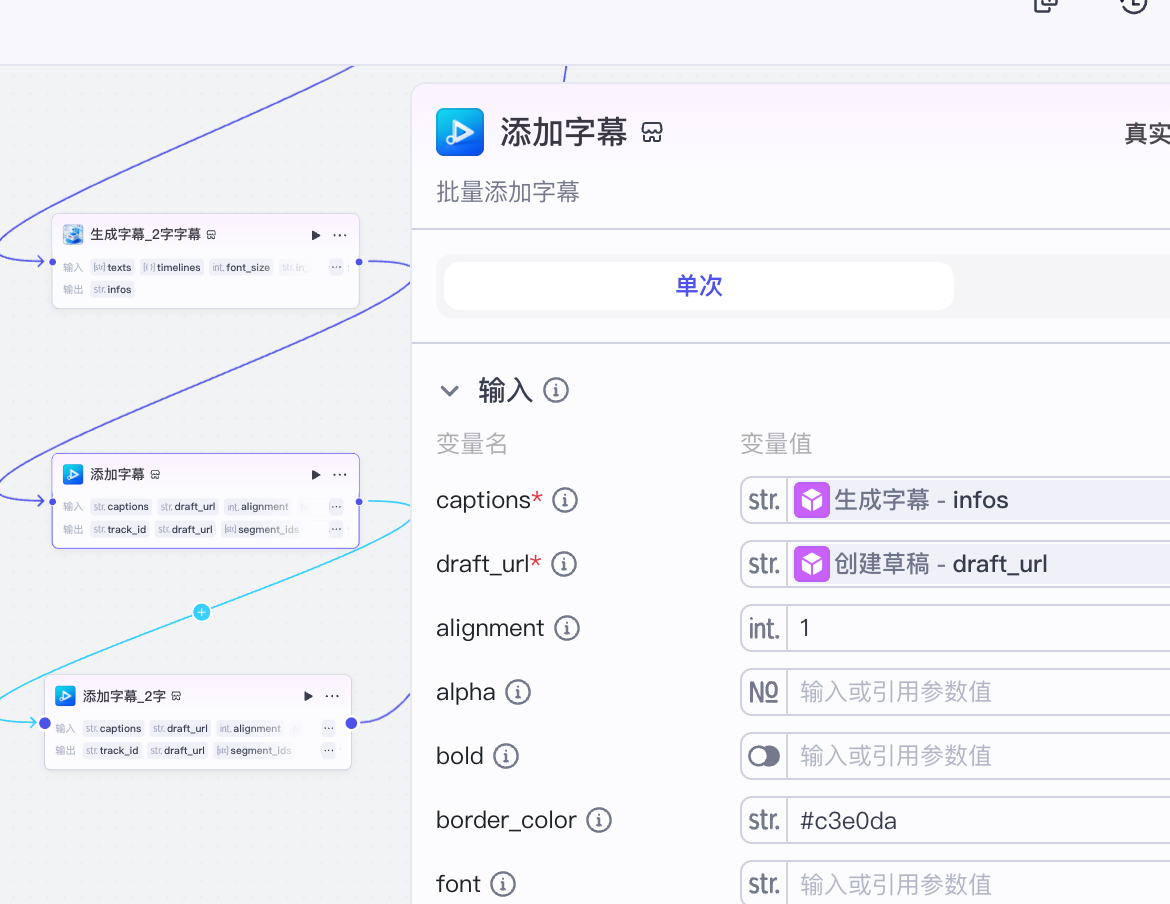Open more options on 生成字幕_2字字幕 node

point(340,235)
